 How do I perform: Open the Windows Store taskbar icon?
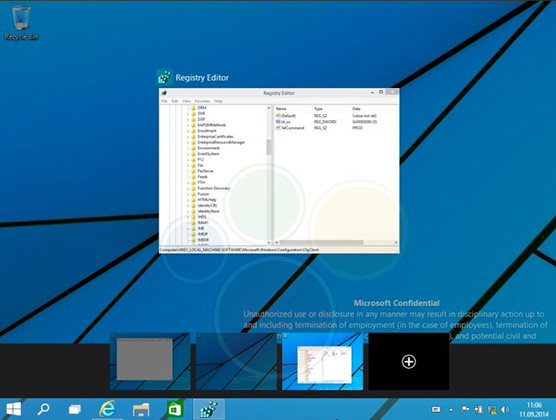[x=175, y=409]
